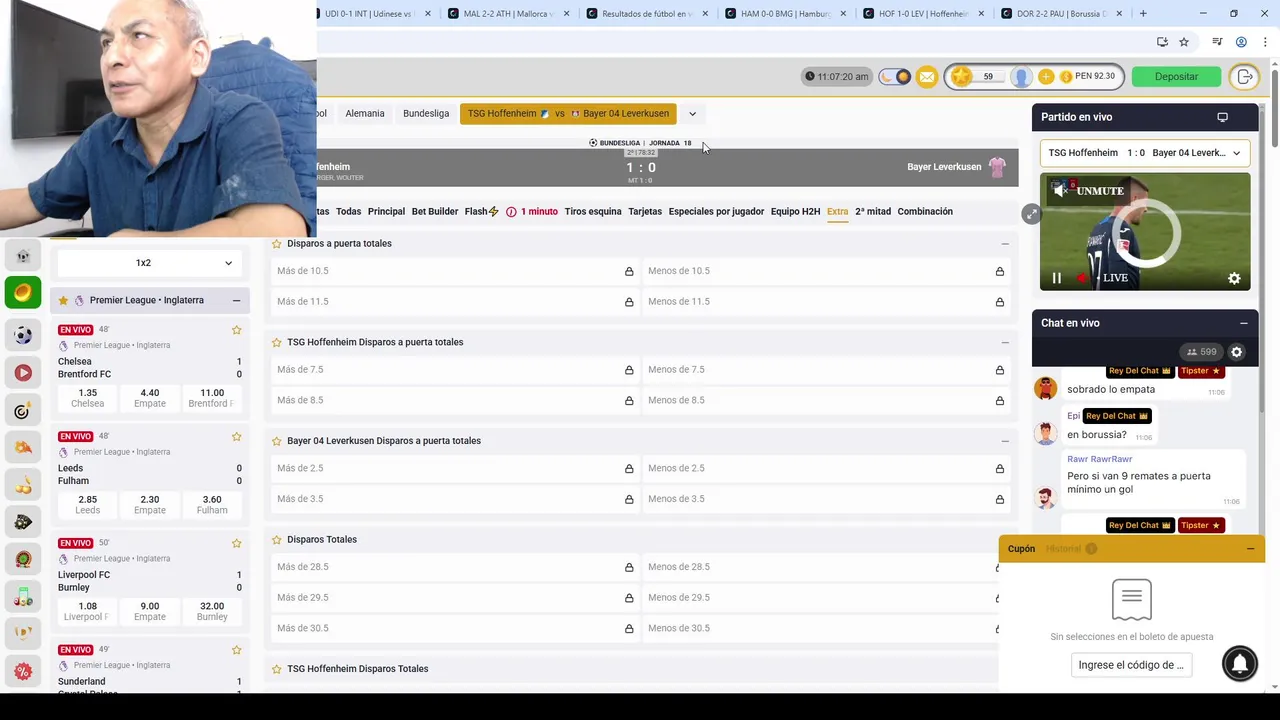Pause the live stream video

tap(1056, 278)
